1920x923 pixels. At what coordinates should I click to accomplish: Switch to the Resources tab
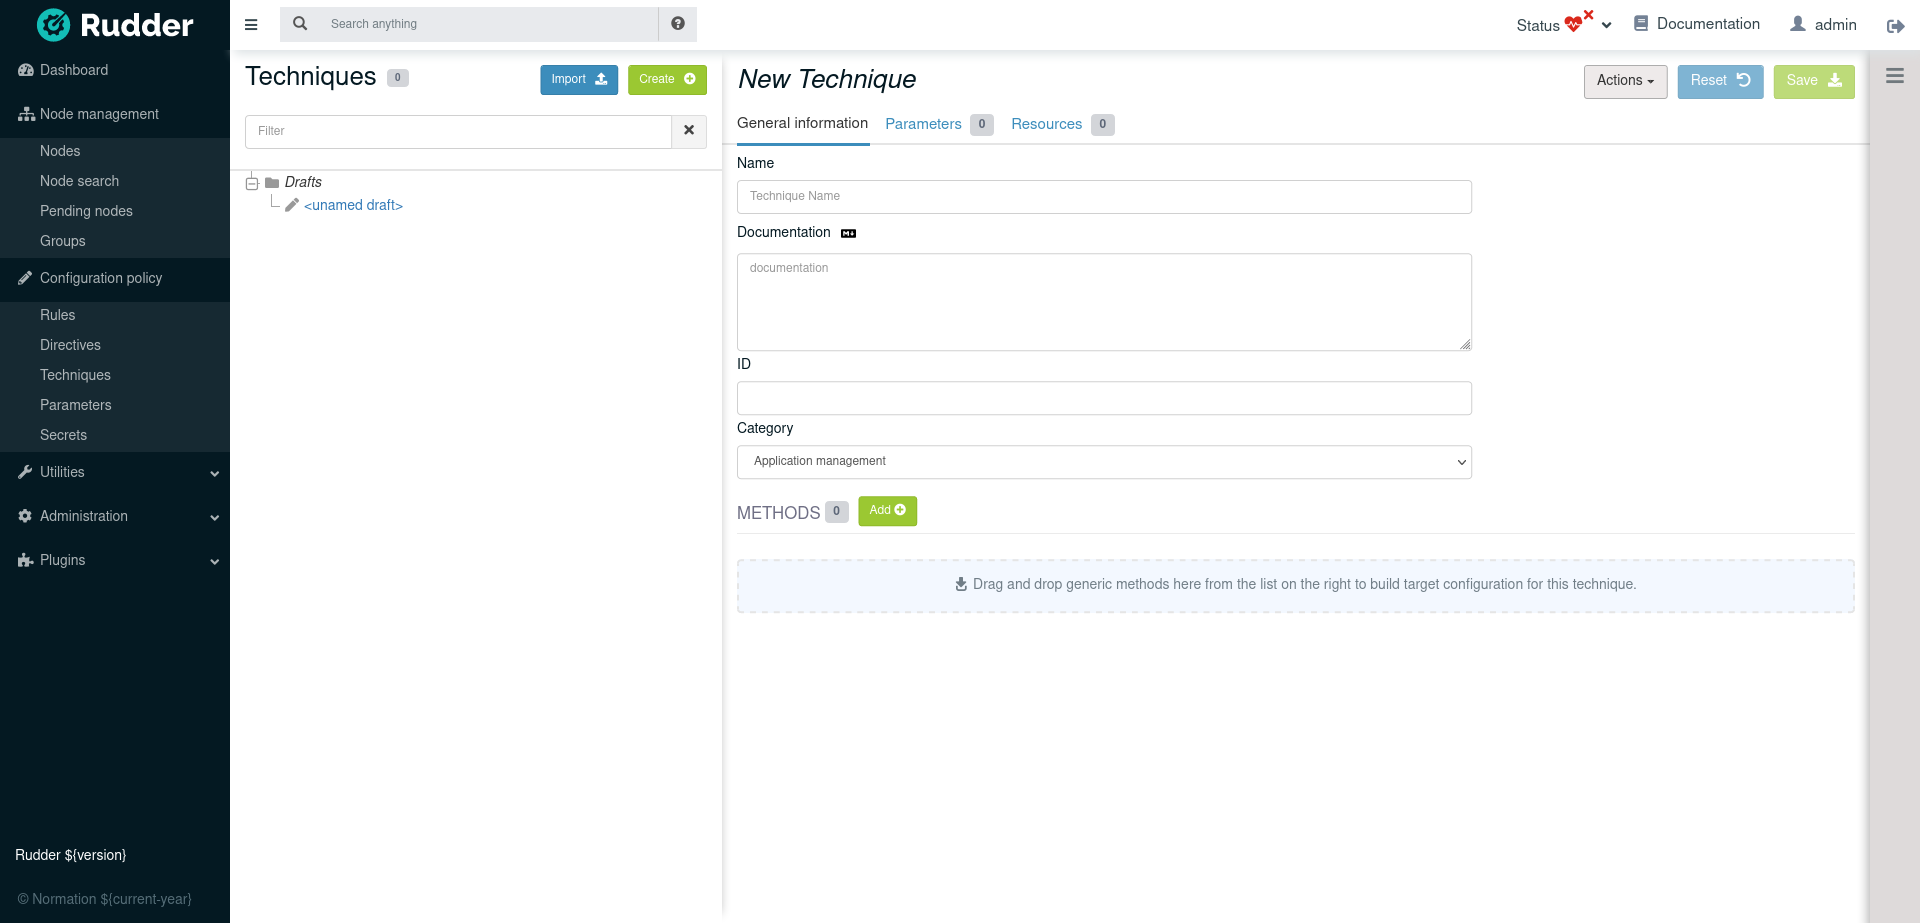[1046, 124]
